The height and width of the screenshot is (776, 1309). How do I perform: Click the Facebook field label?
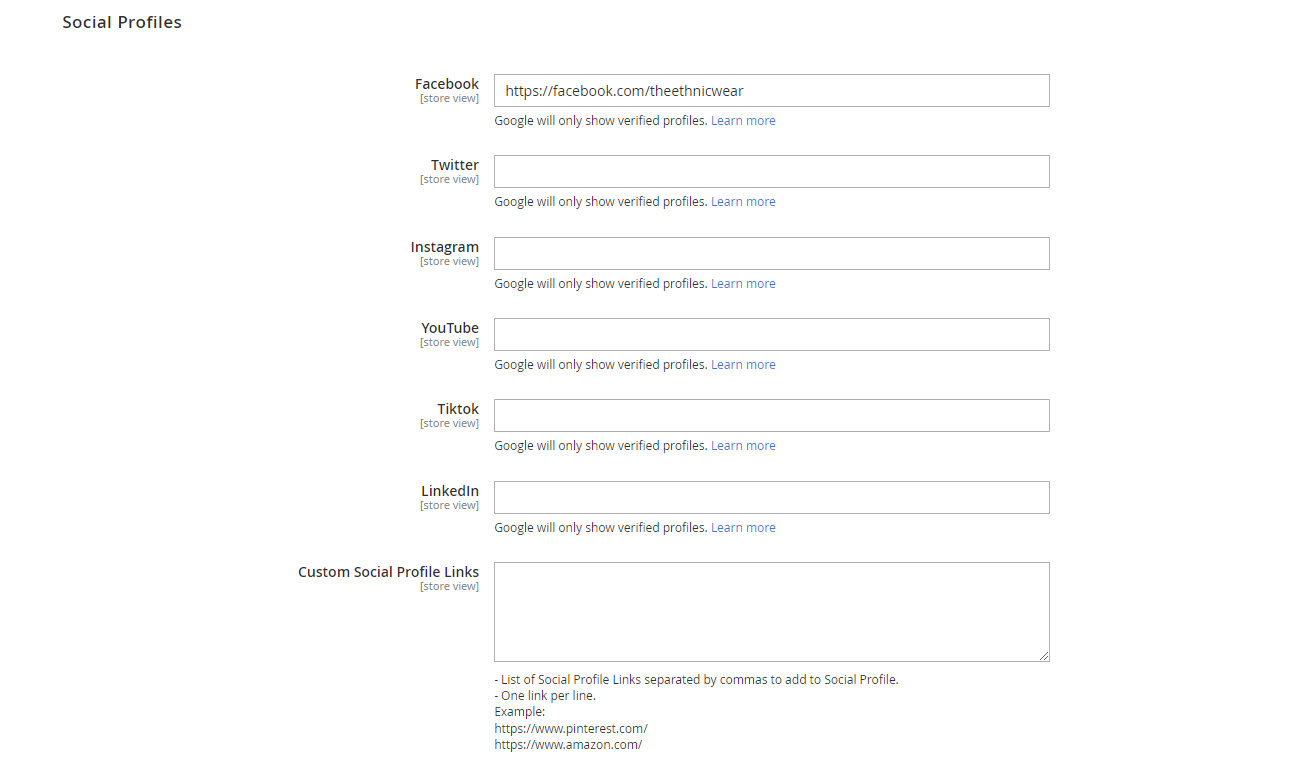tap(446, 84)
